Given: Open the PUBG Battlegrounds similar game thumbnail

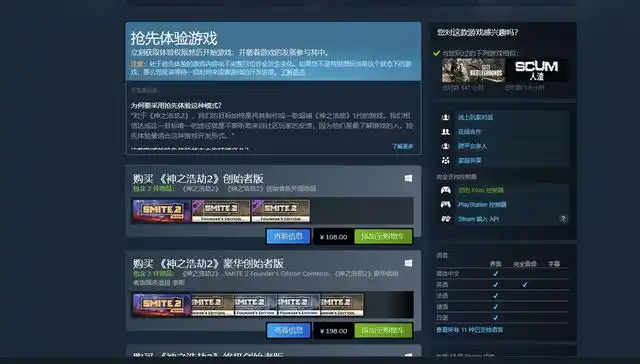Looking at the screenshot, I should tap(473, 70).
